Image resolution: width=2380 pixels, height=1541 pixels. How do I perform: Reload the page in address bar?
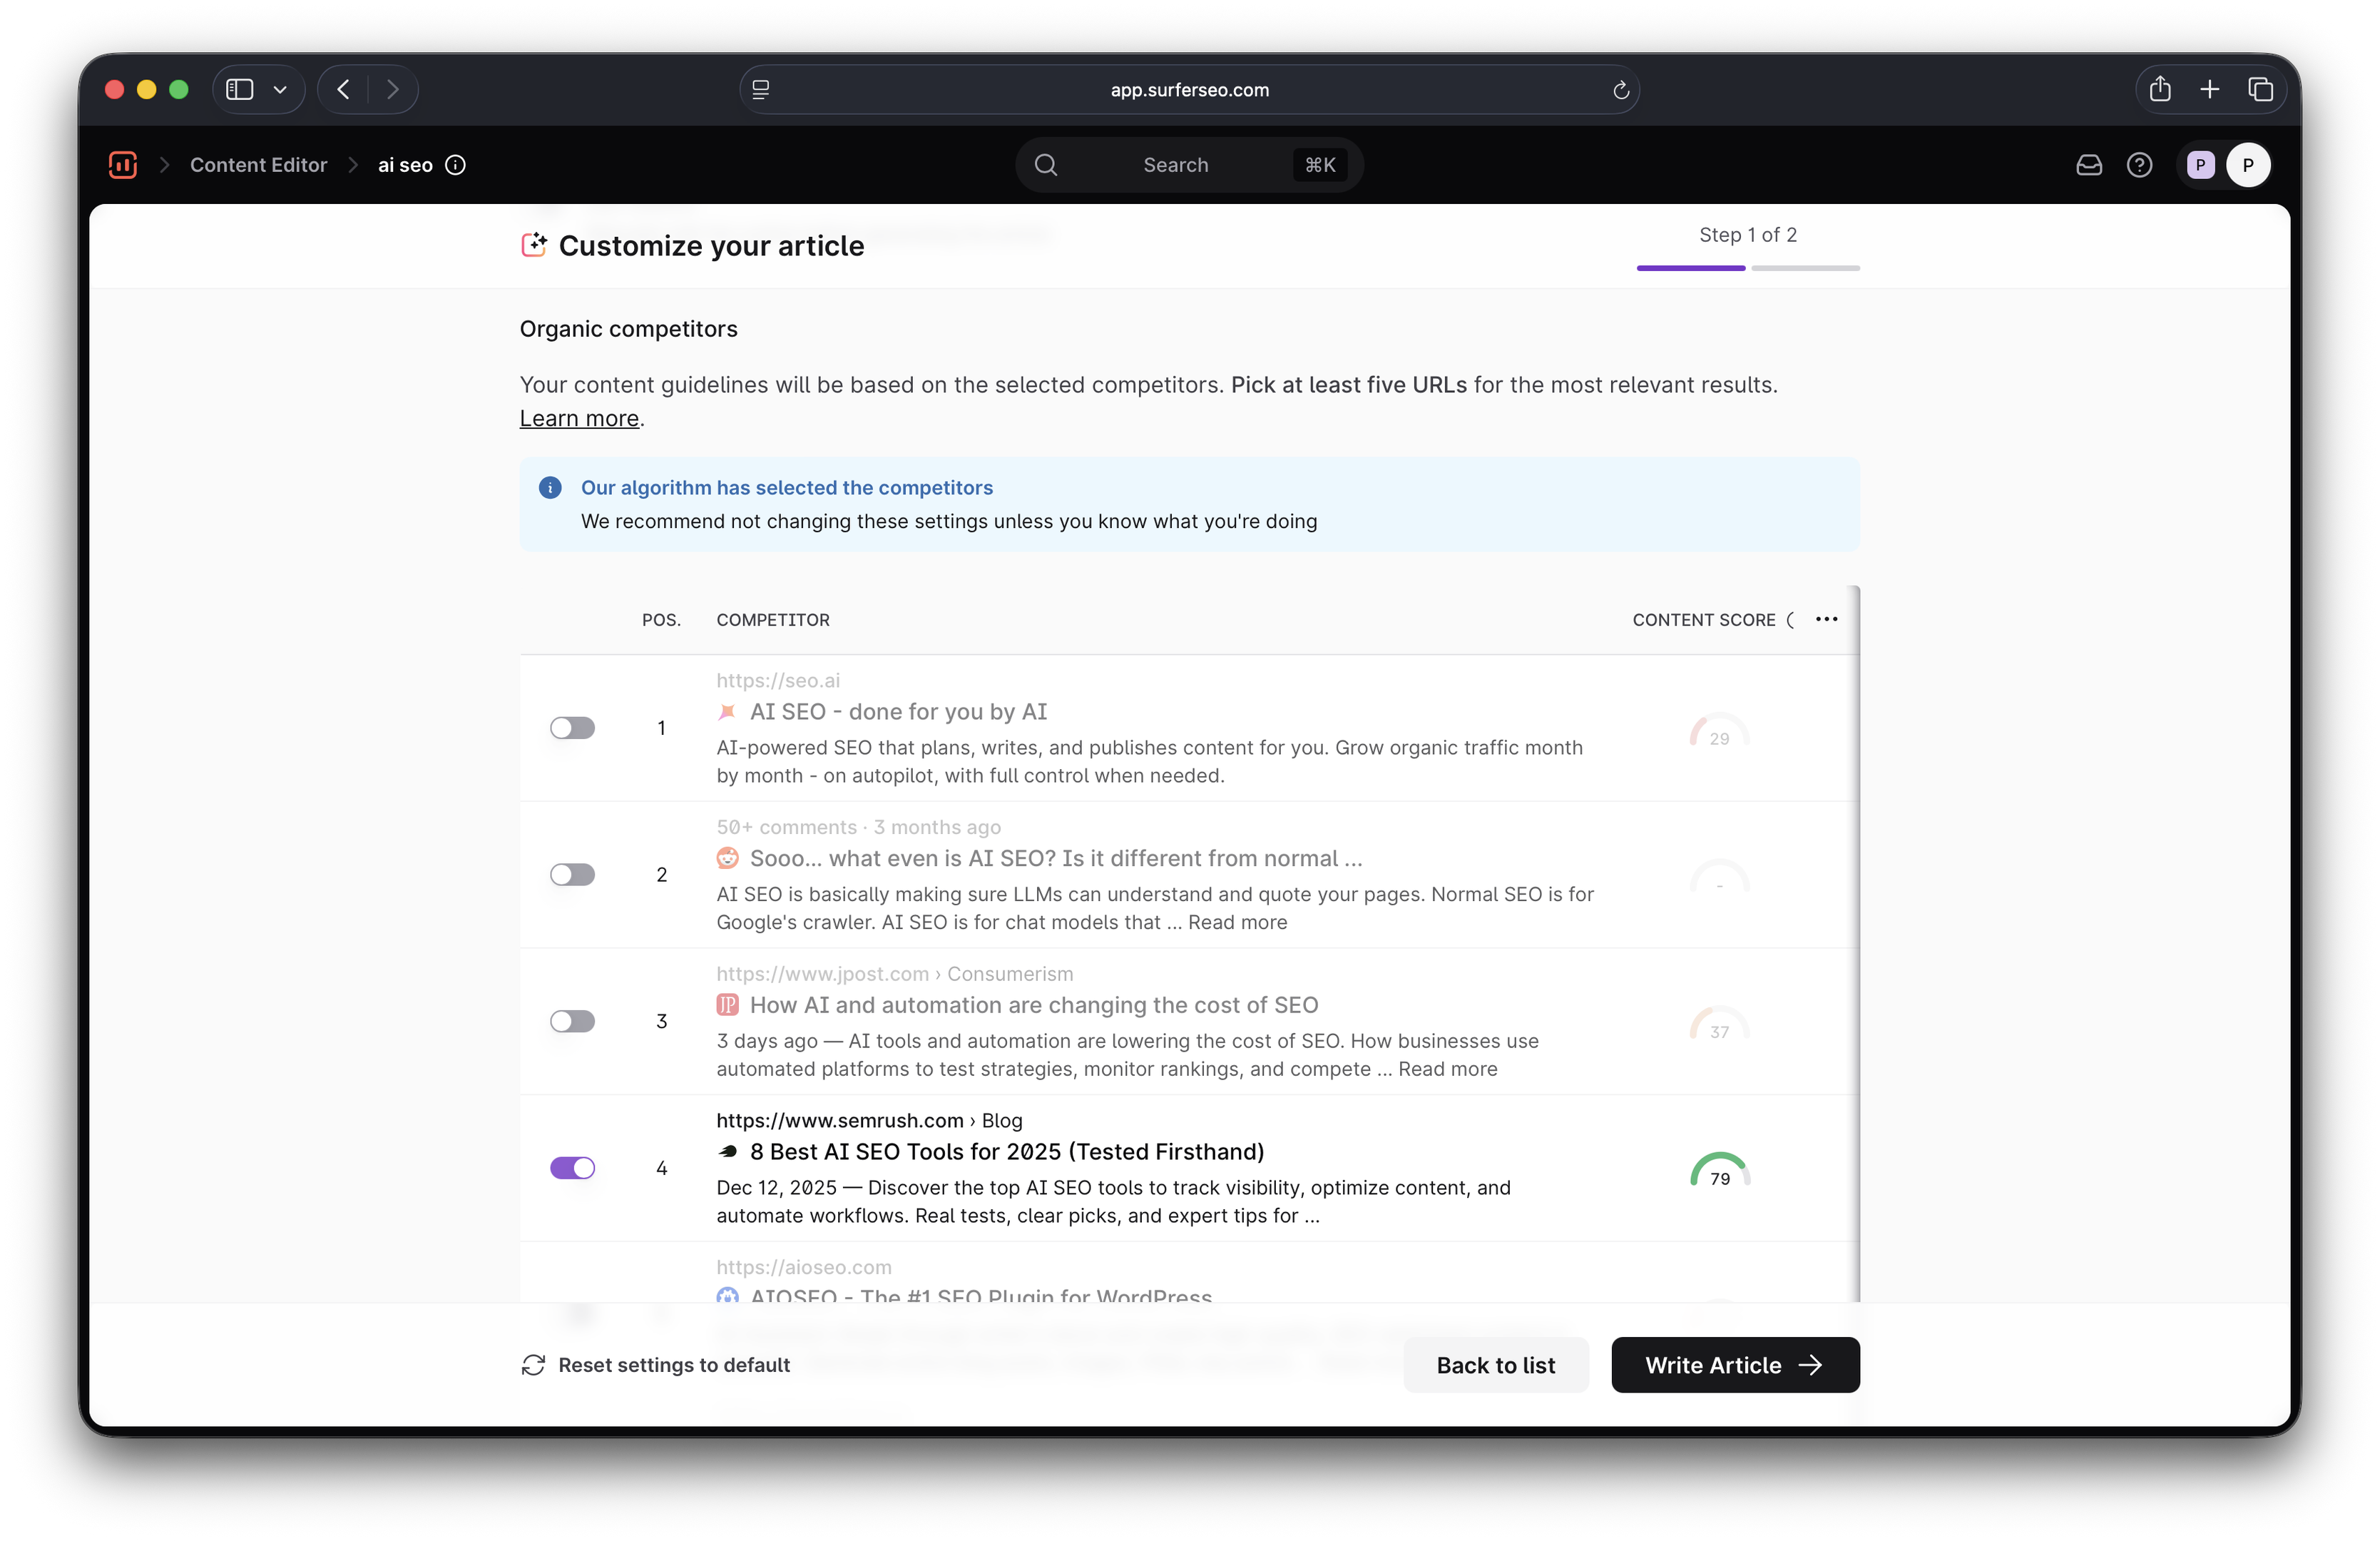coord(1621,90)
